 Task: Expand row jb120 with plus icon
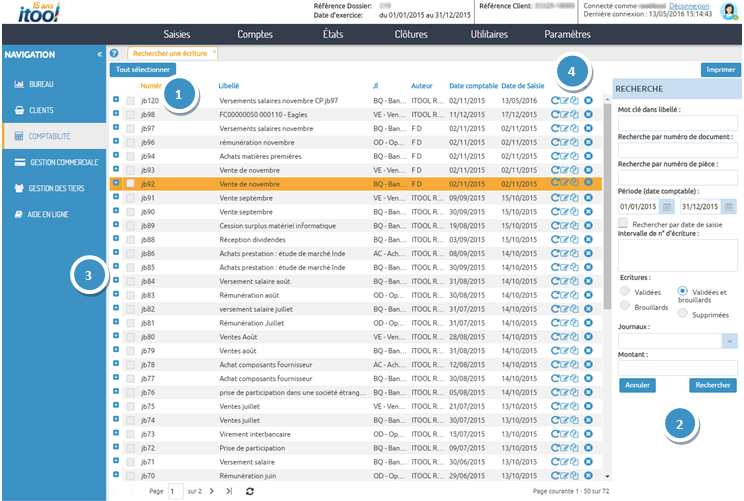(x=116, y=99)
